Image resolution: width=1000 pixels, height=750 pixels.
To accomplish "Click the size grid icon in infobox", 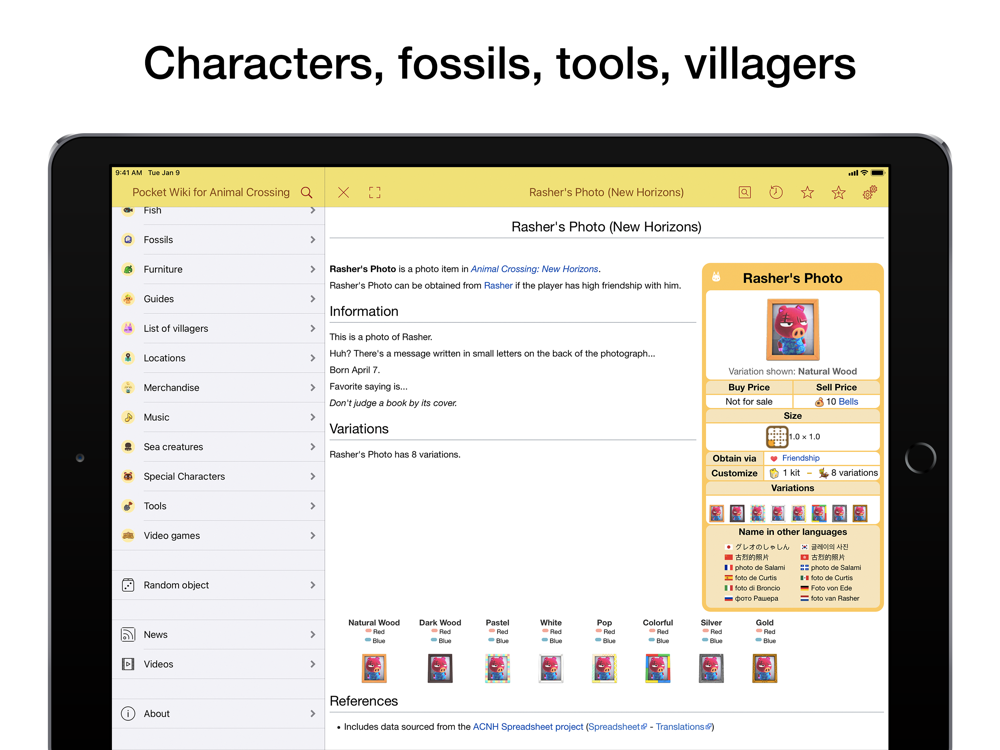I will 777,437.
